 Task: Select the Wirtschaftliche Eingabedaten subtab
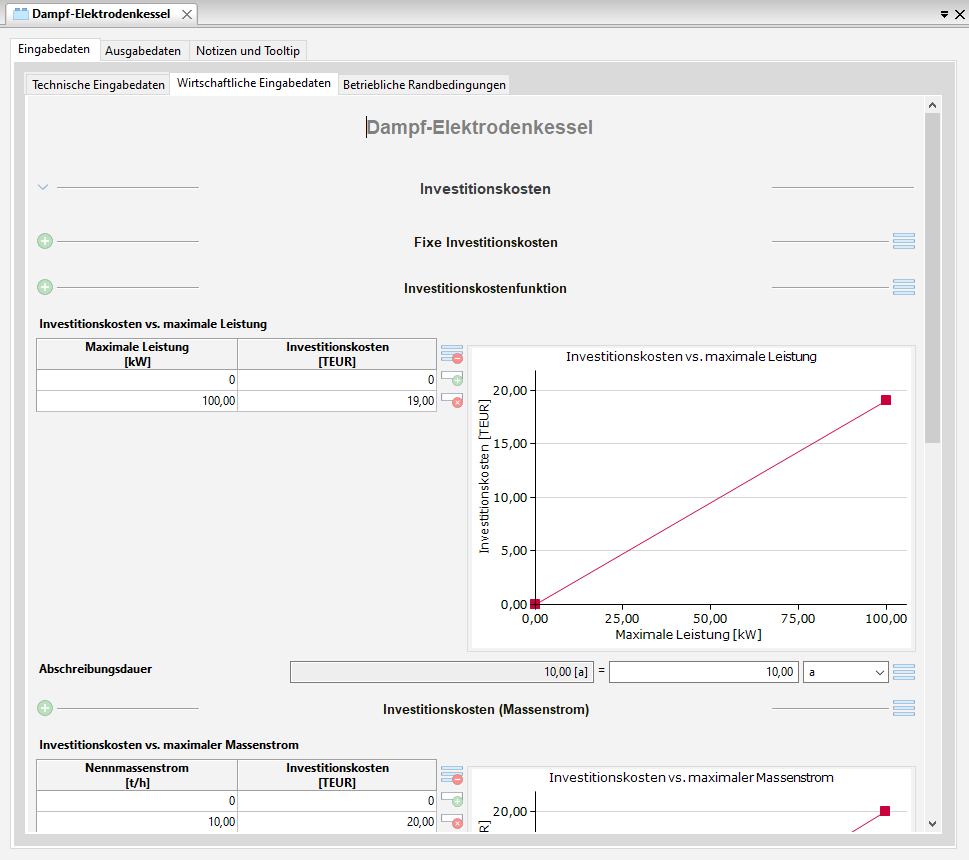254,83
